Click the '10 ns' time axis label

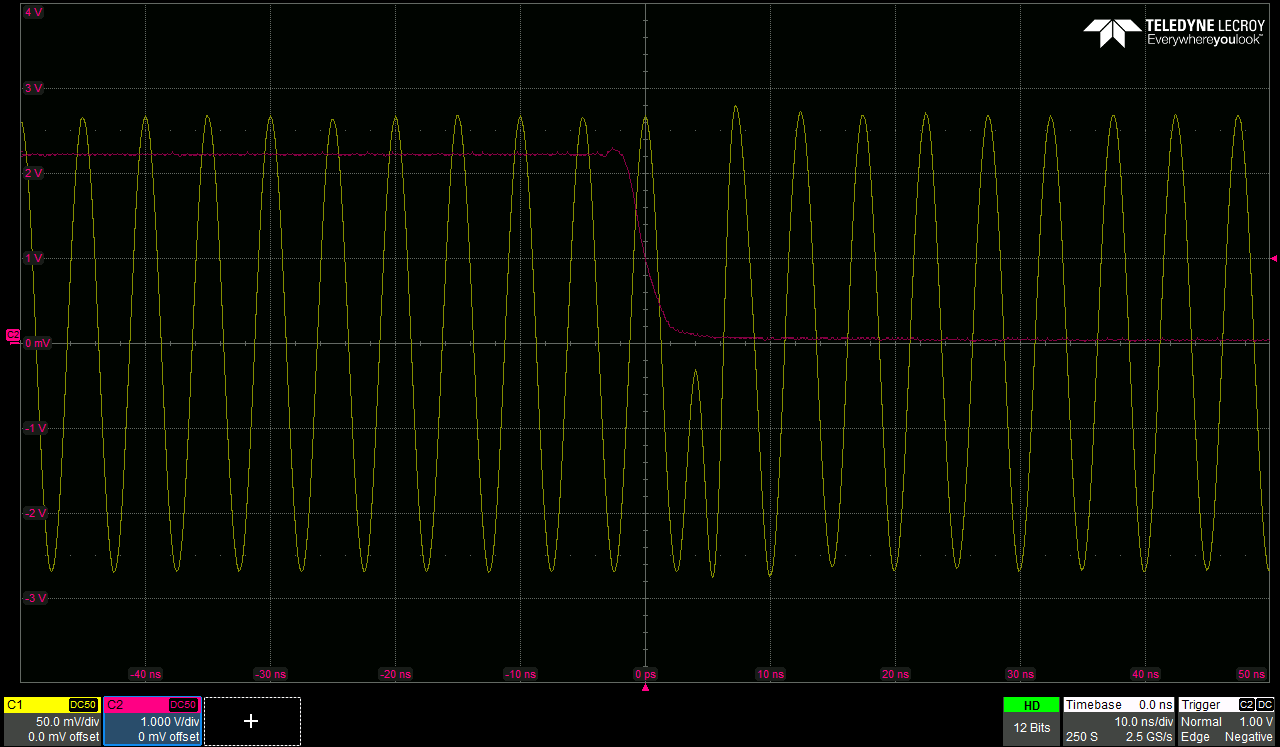pyautogui.click(x=771, y=674)
